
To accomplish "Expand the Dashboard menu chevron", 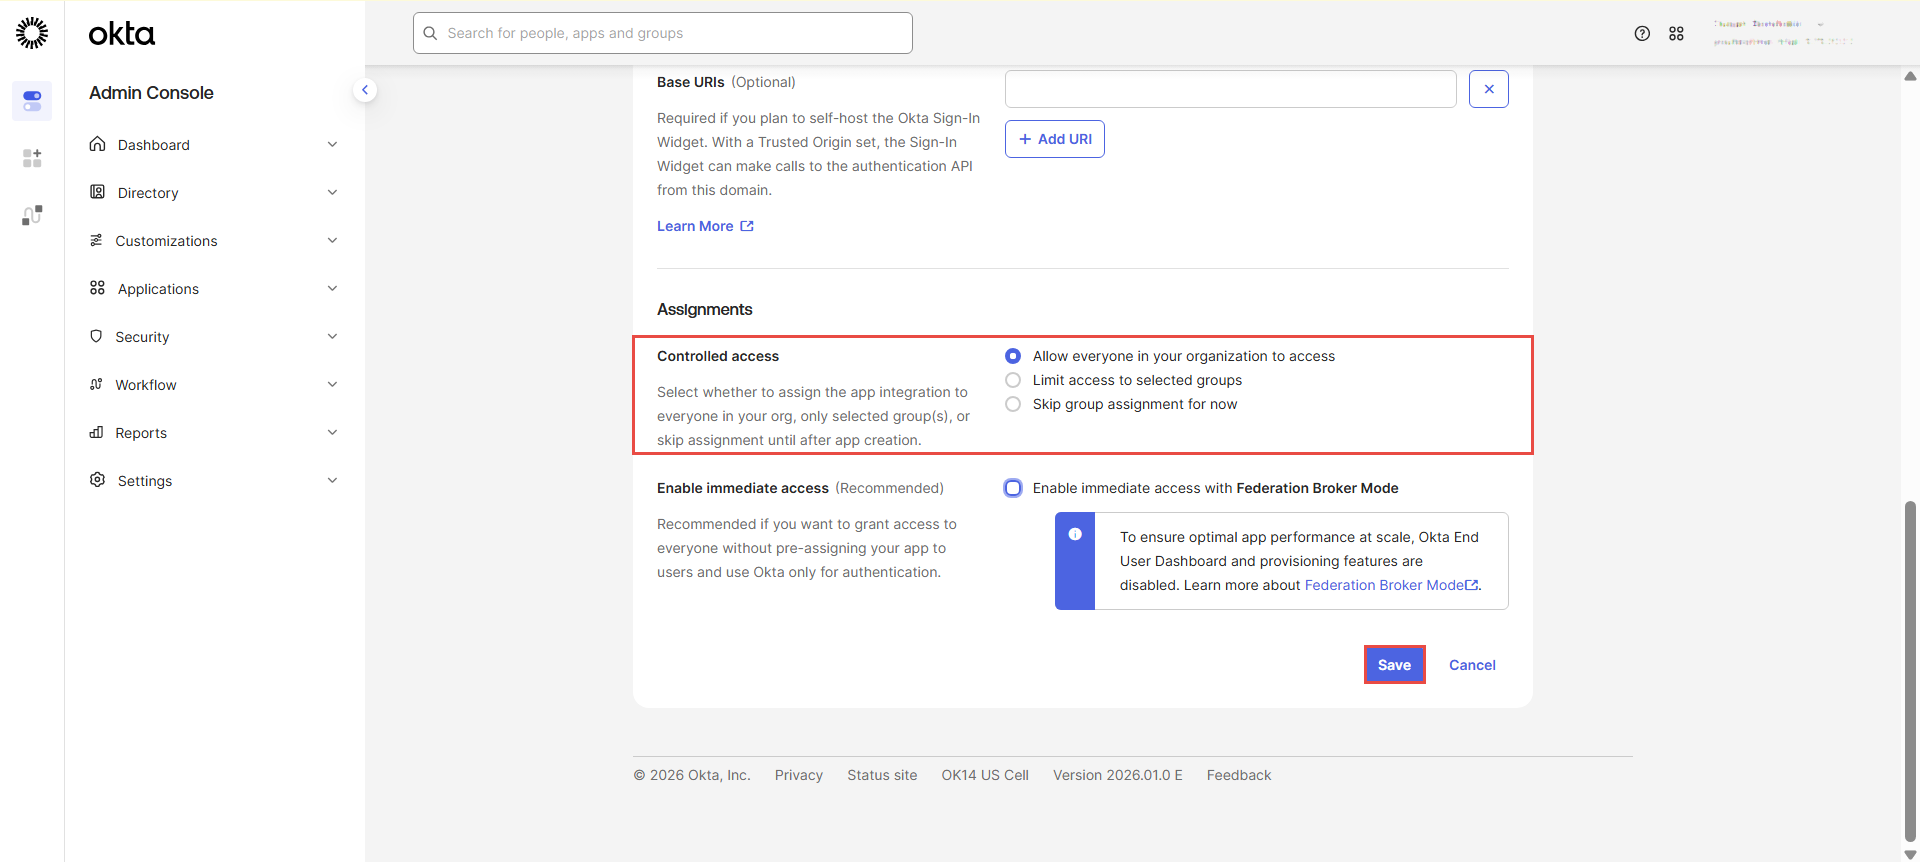I will pos(332,145).
